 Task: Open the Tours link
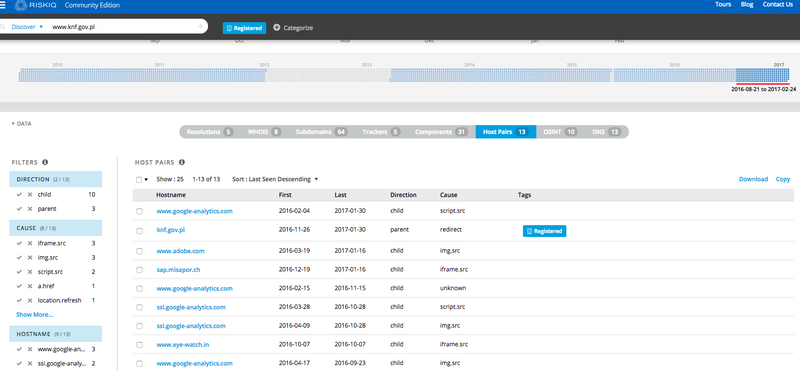(x=723, y=4)
